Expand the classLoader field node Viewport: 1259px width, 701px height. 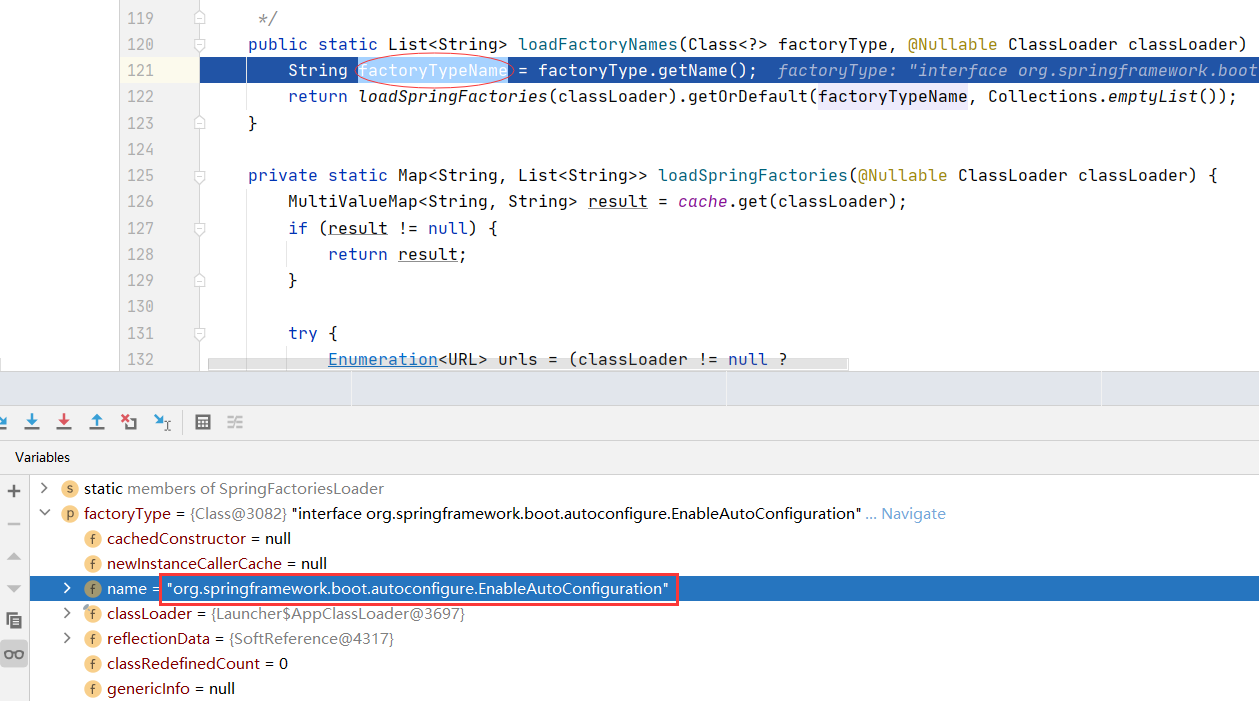[67, 613]
